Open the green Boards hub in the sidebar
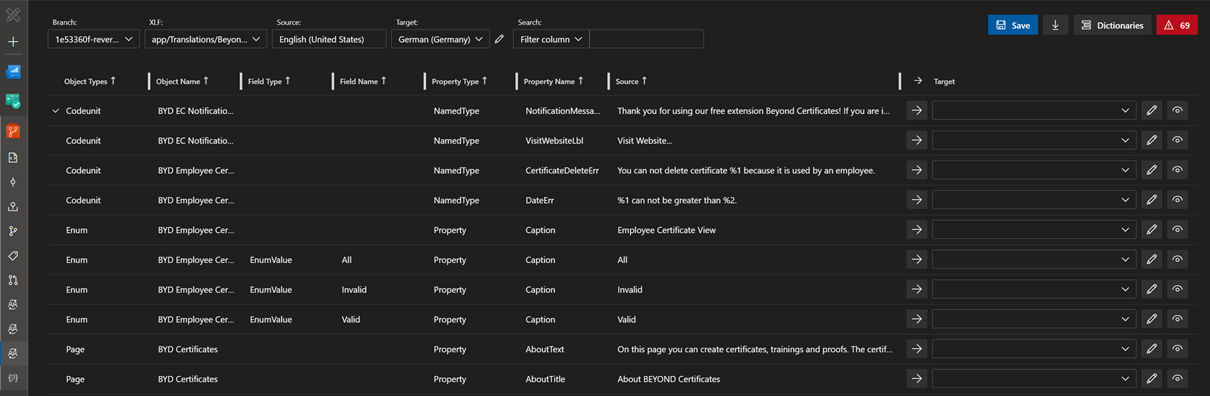 [x=13, y=101]
